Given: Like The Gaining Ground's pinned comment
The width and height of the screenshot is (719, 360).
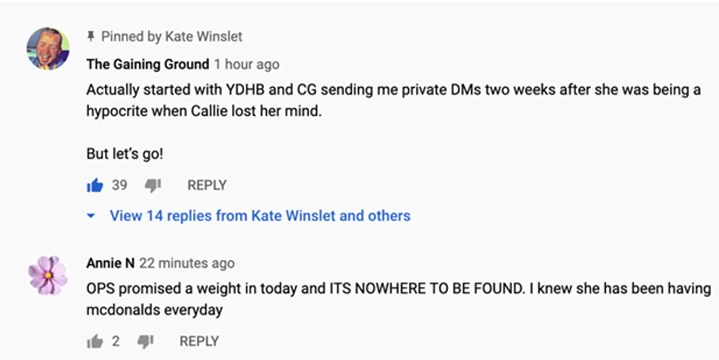Looking at the screenshot, I should coord(95,185).
